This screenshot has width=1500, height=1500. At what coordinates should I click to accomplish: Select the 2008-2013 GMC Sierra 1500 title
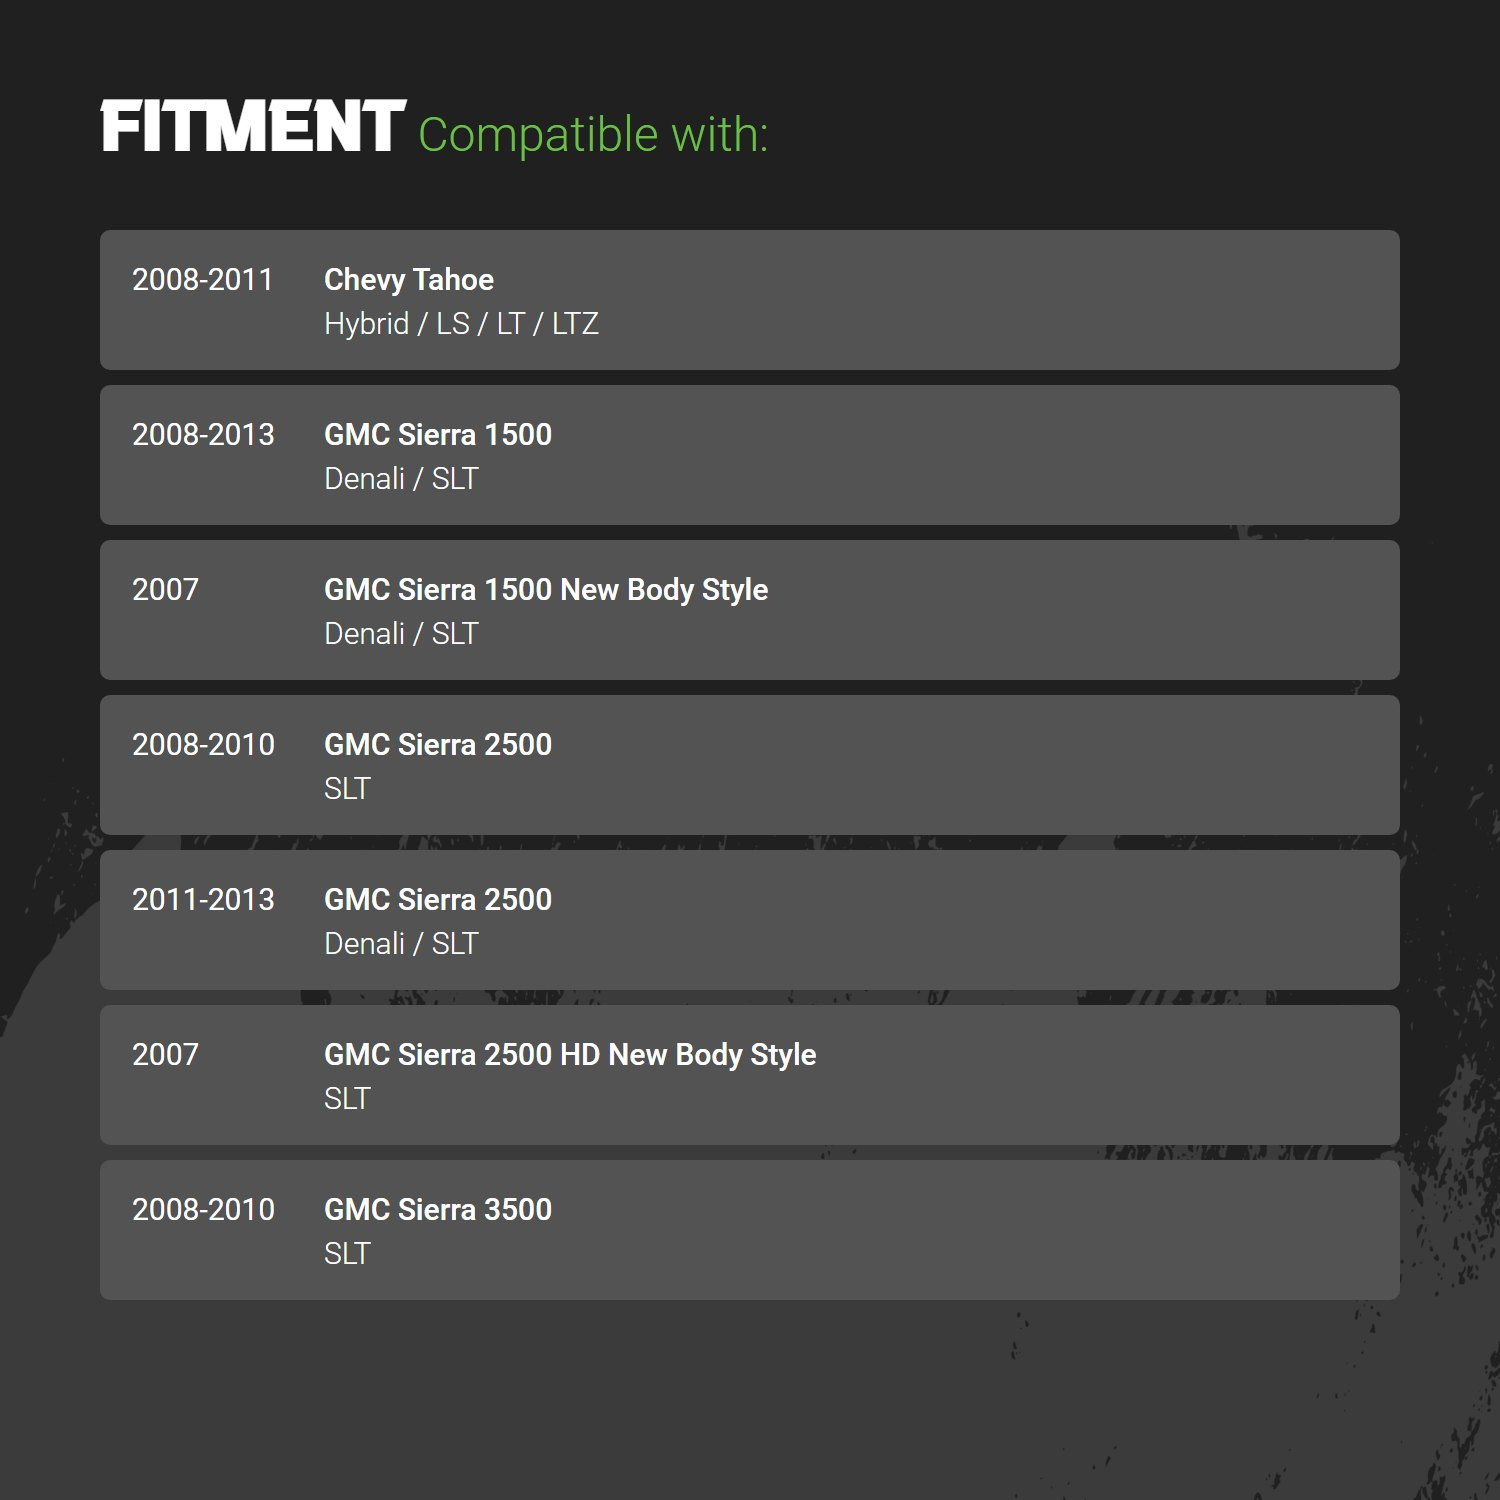(x=438, y=435)
